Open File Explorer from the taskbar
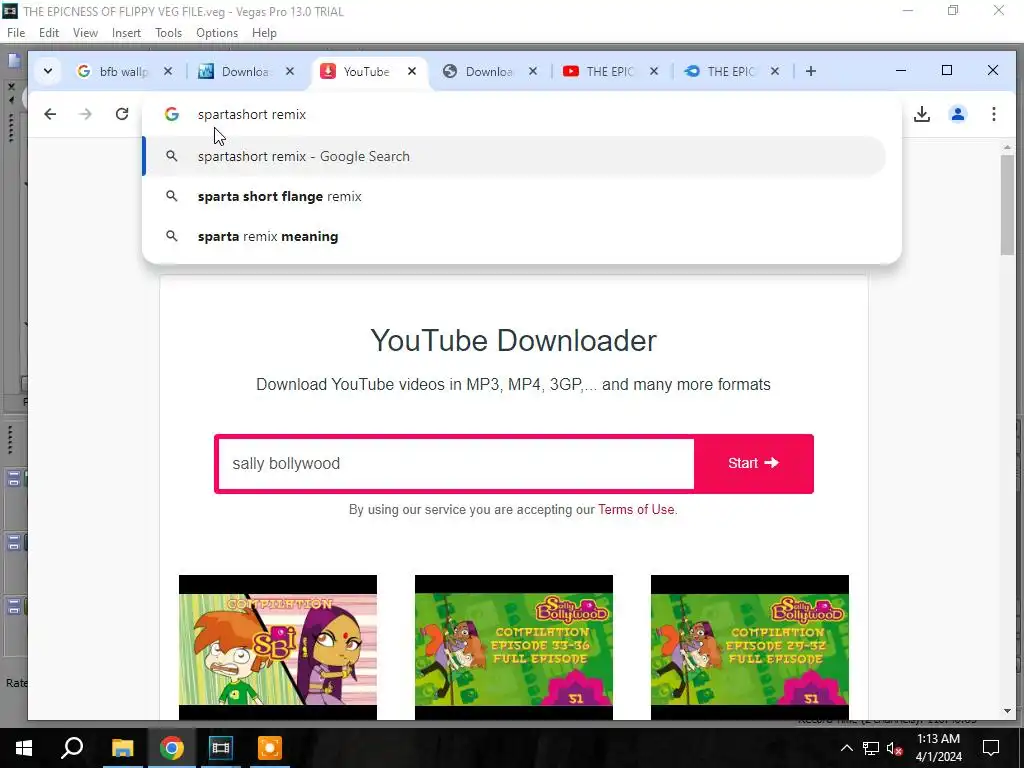The height and width of the screenshot is (768, 1024). tap(122, 748)
